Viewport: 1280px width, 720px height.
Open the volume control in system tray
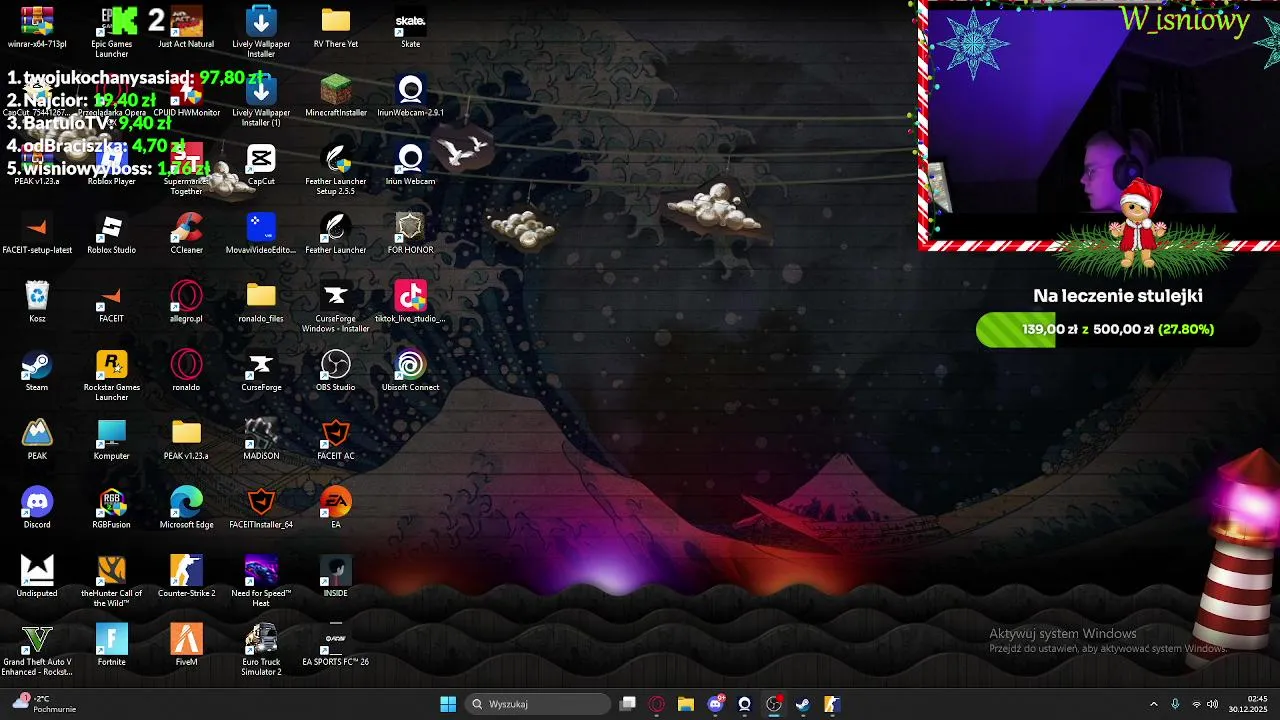[1212, 704]
